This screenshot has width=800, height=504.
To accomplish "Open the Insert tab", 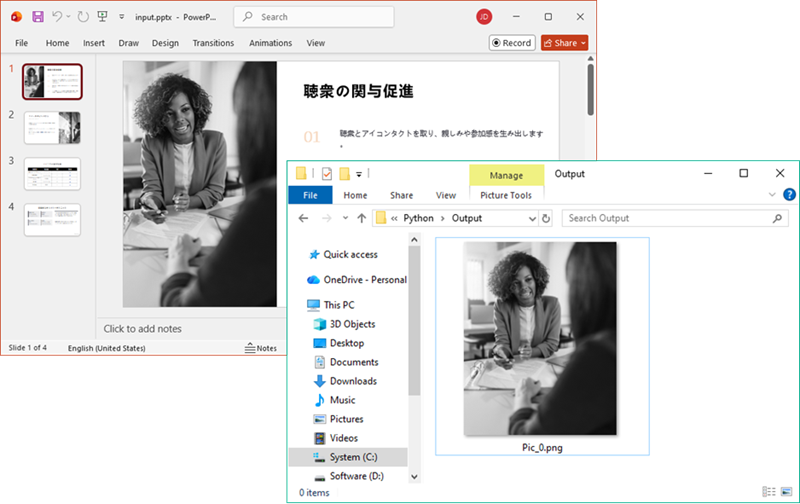I will coord(94,43).
